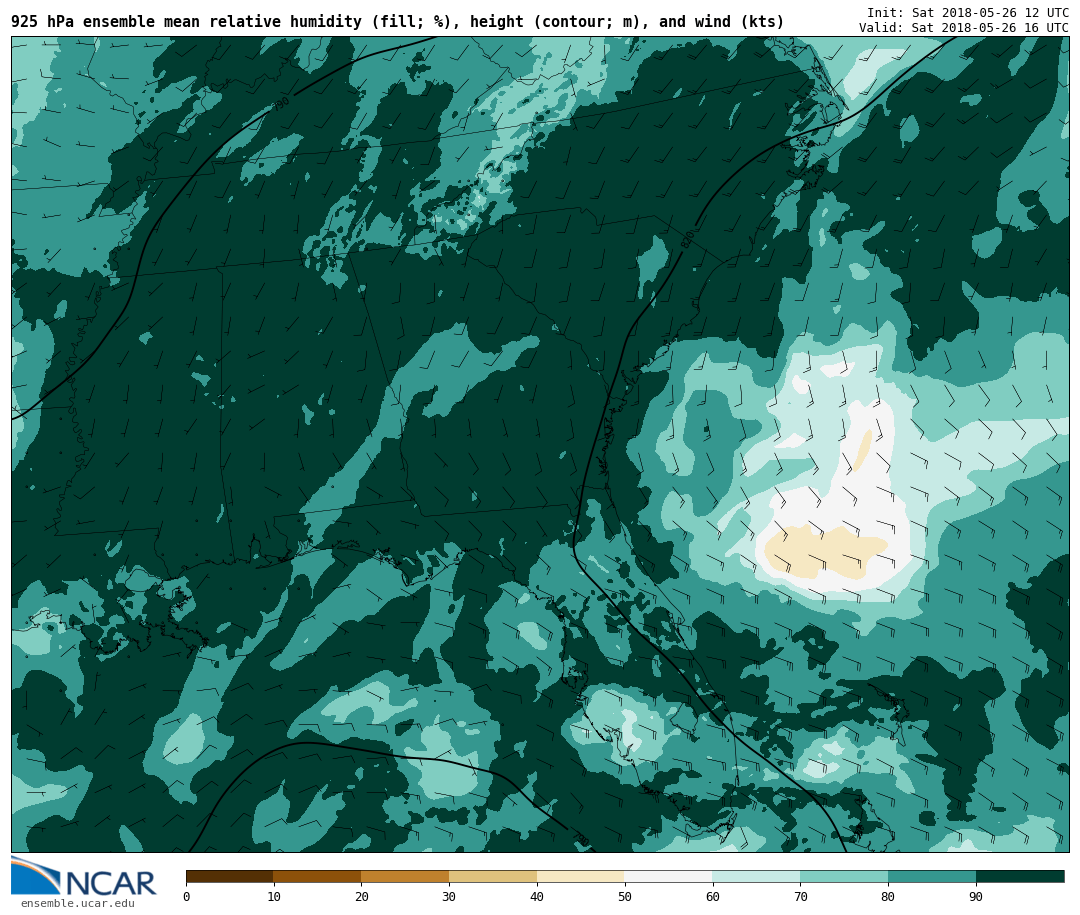1080x915 pixels.
Task: Click the colorbar tick label '0'
Action: pyautogui.click(x=187, y=896)
